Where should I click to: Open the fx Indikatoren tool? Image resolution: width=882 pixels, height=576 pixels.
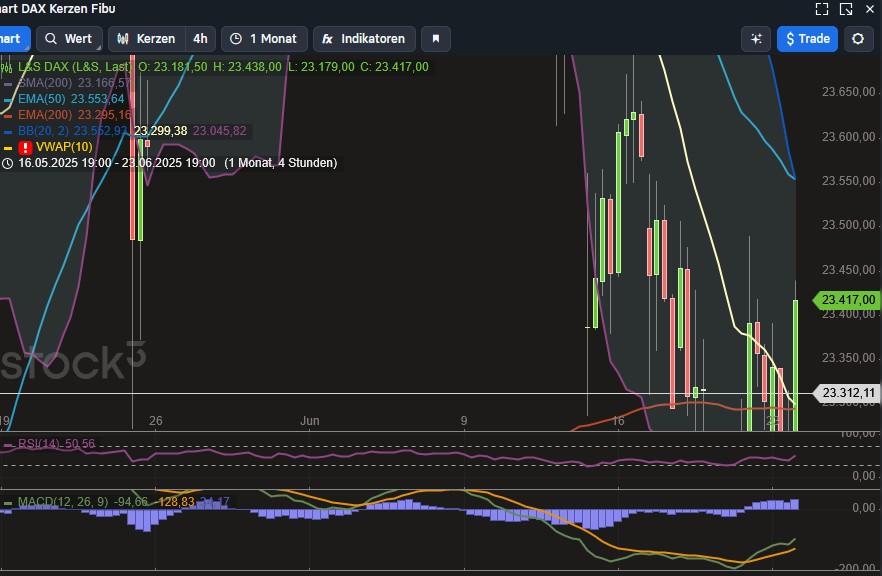pos(363,39)
